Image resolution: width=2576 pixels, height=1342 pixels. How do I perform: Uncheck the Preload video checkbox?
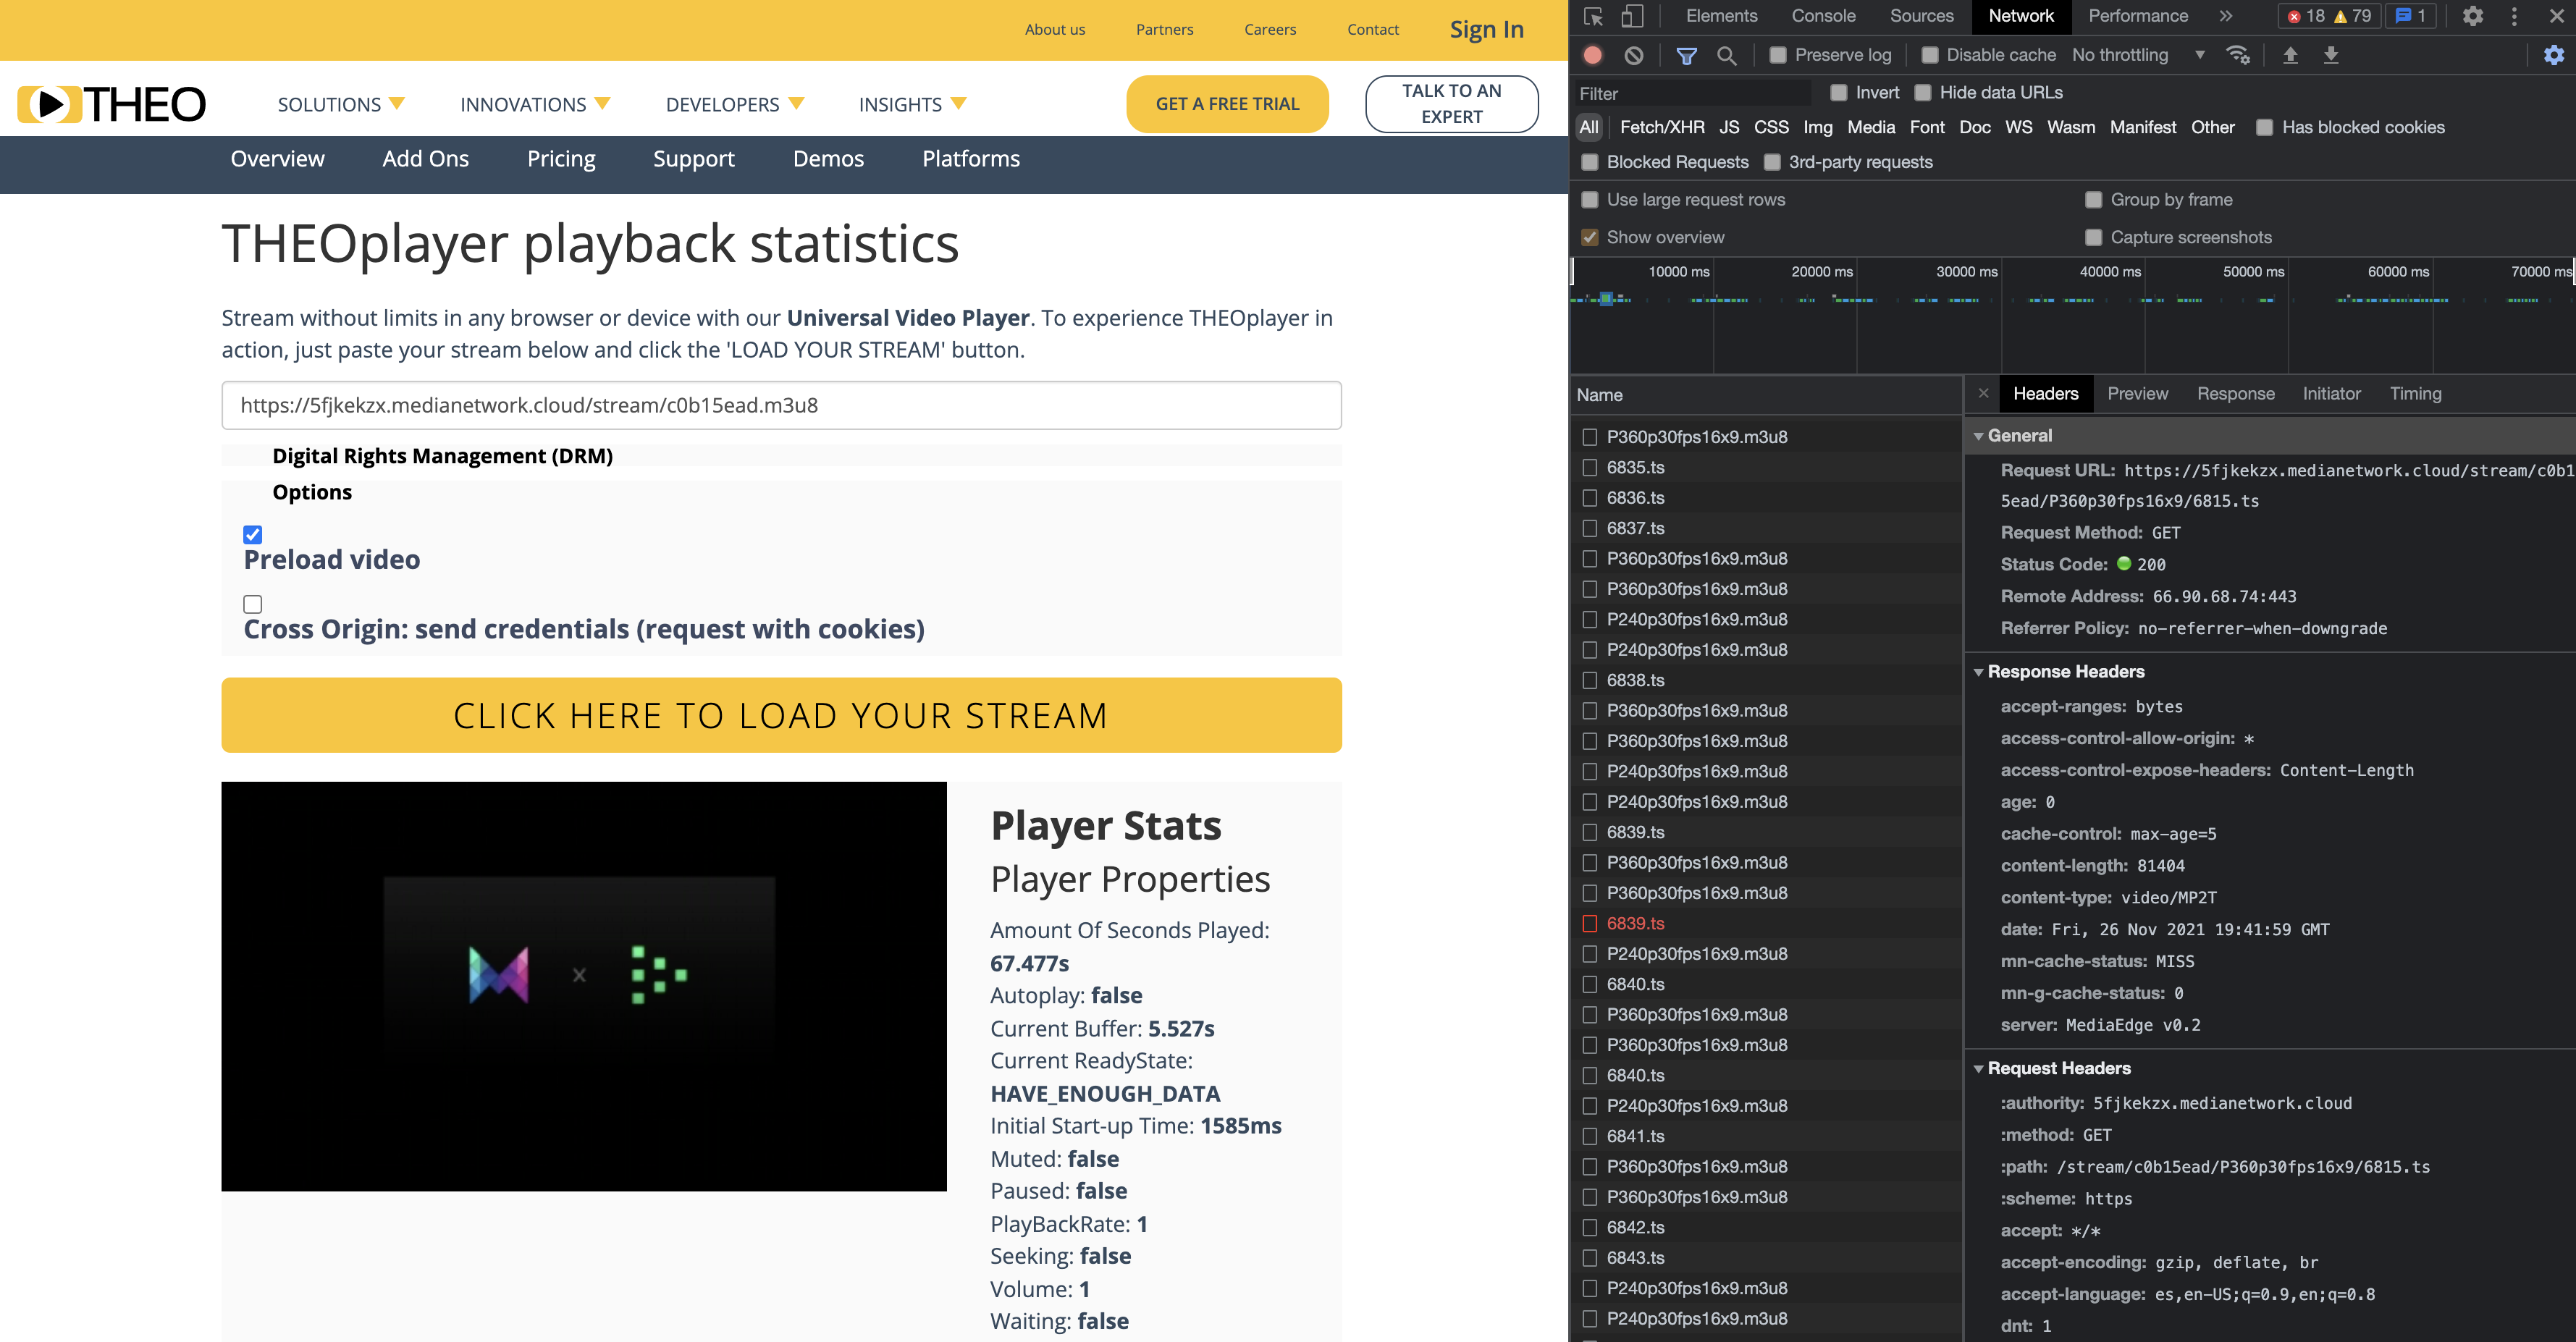[x=253, y=534]
